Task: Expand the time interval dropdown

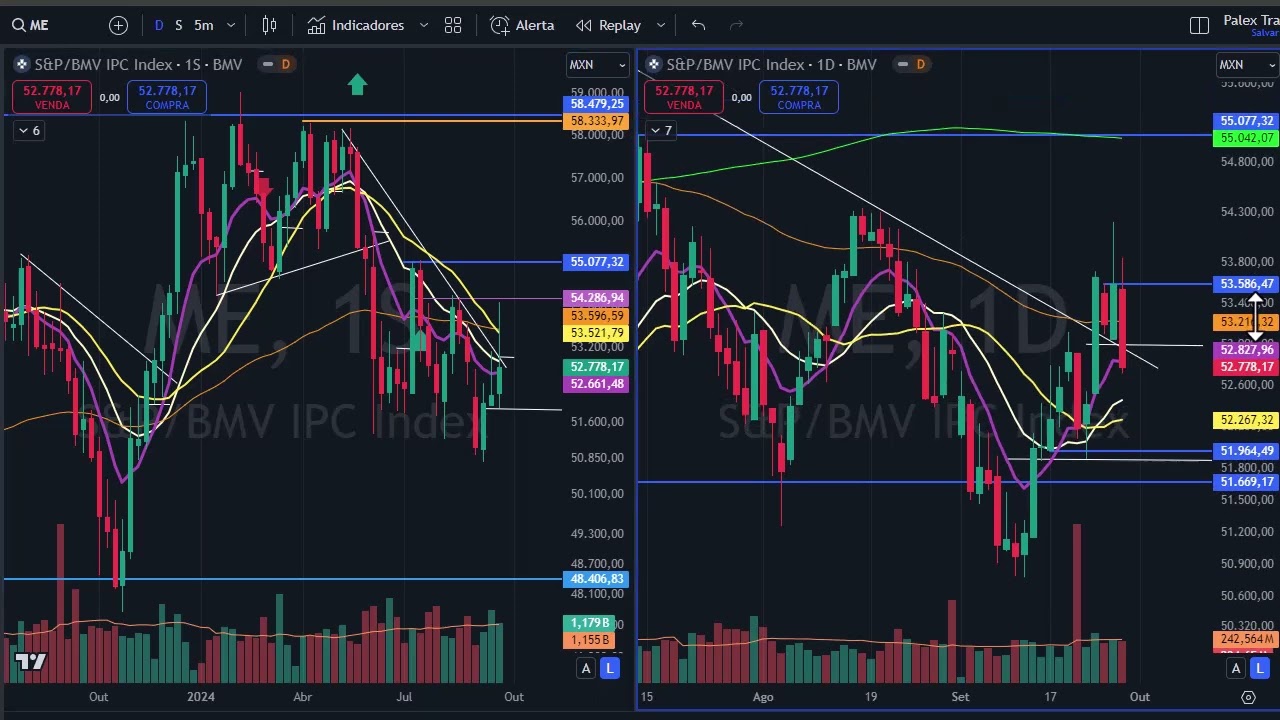Action: 231,25
